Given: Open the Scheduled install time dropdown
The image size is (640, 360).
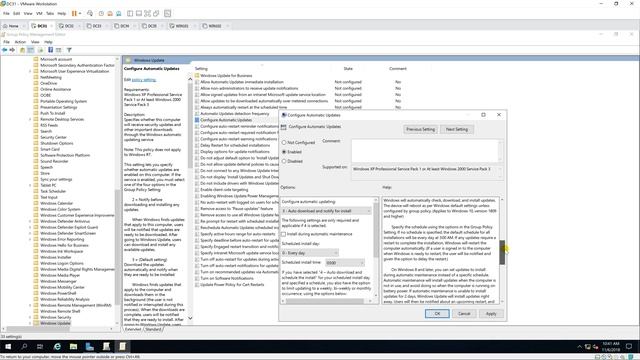Looking at the screenshot, I should coord(345,263).
